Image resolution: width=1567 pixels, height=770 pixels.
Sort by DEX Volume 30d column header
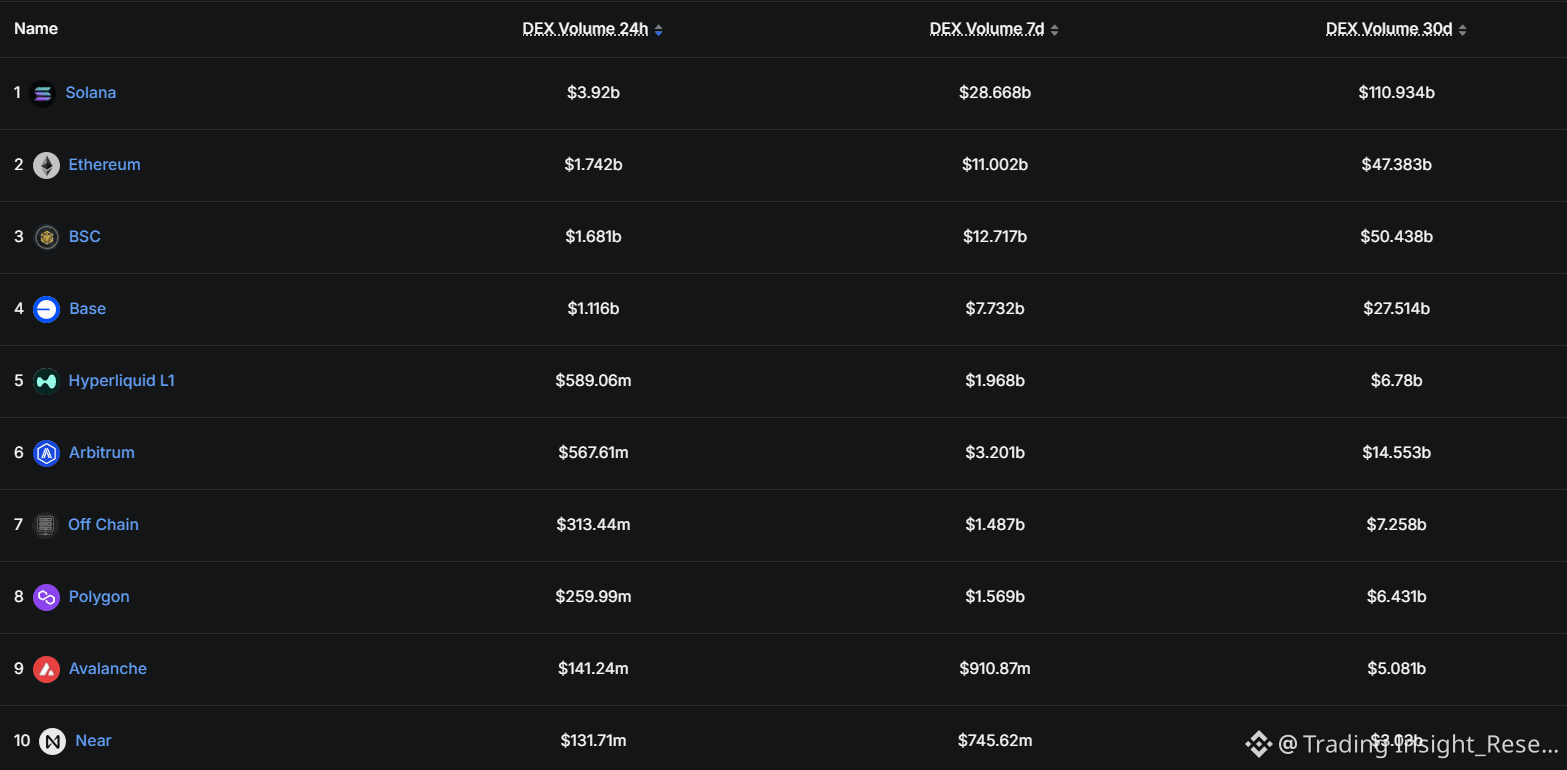[x=1389, y=29]
